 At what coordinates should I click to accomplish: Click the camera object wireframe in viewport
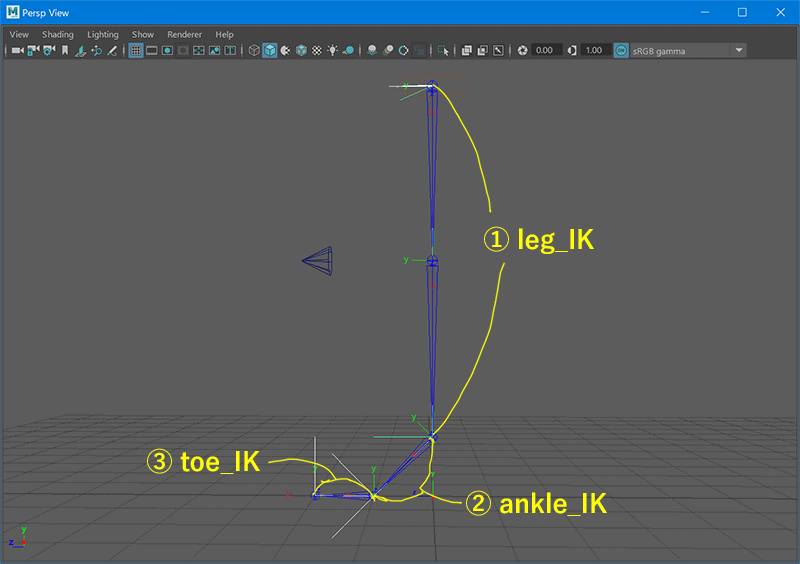point(318,261)
